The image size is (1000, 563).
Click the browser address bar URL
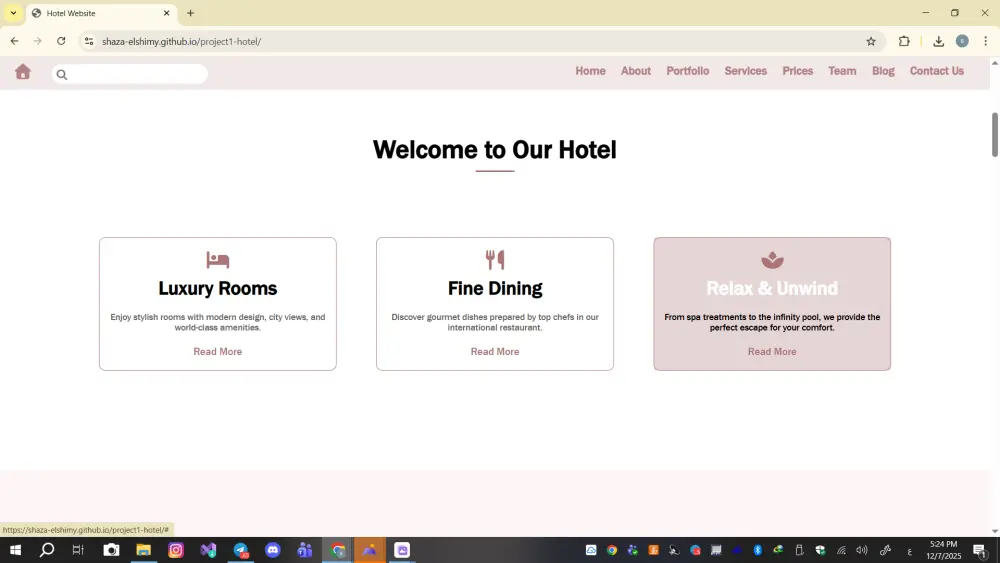tap(182, 41)
